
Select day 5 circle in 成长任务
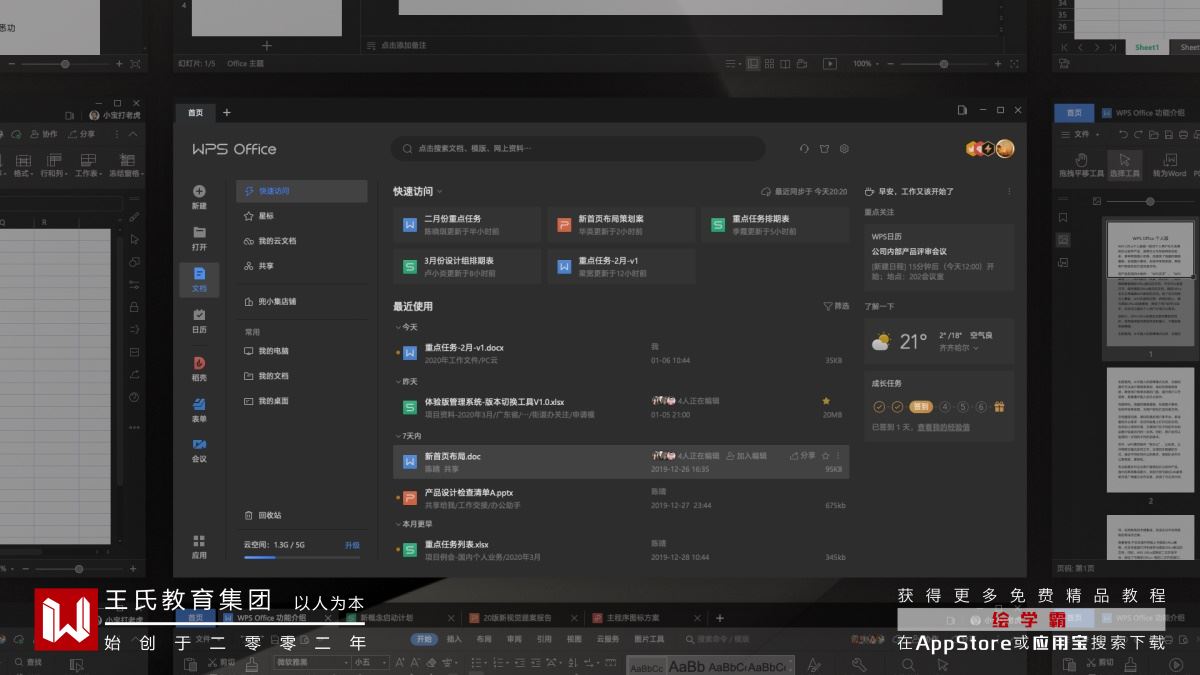963,407
